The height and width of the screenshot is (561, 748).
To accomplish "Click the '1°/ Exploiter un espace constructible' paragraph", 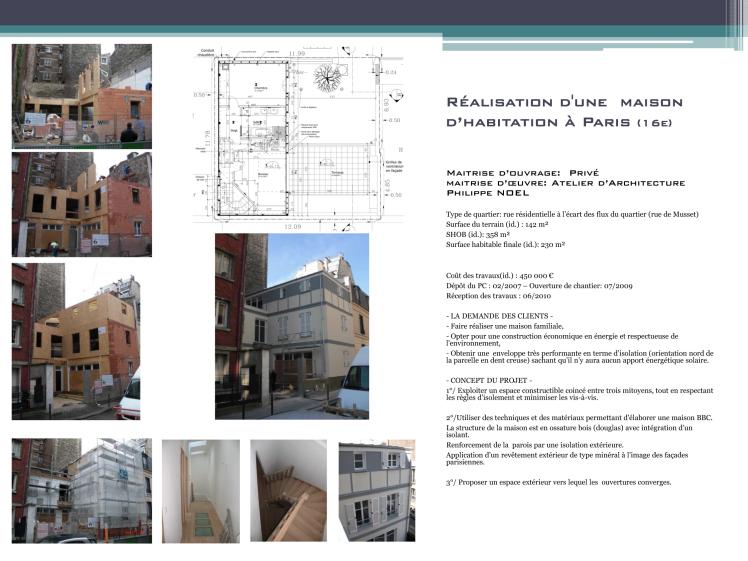I will [x=580, y=394].
